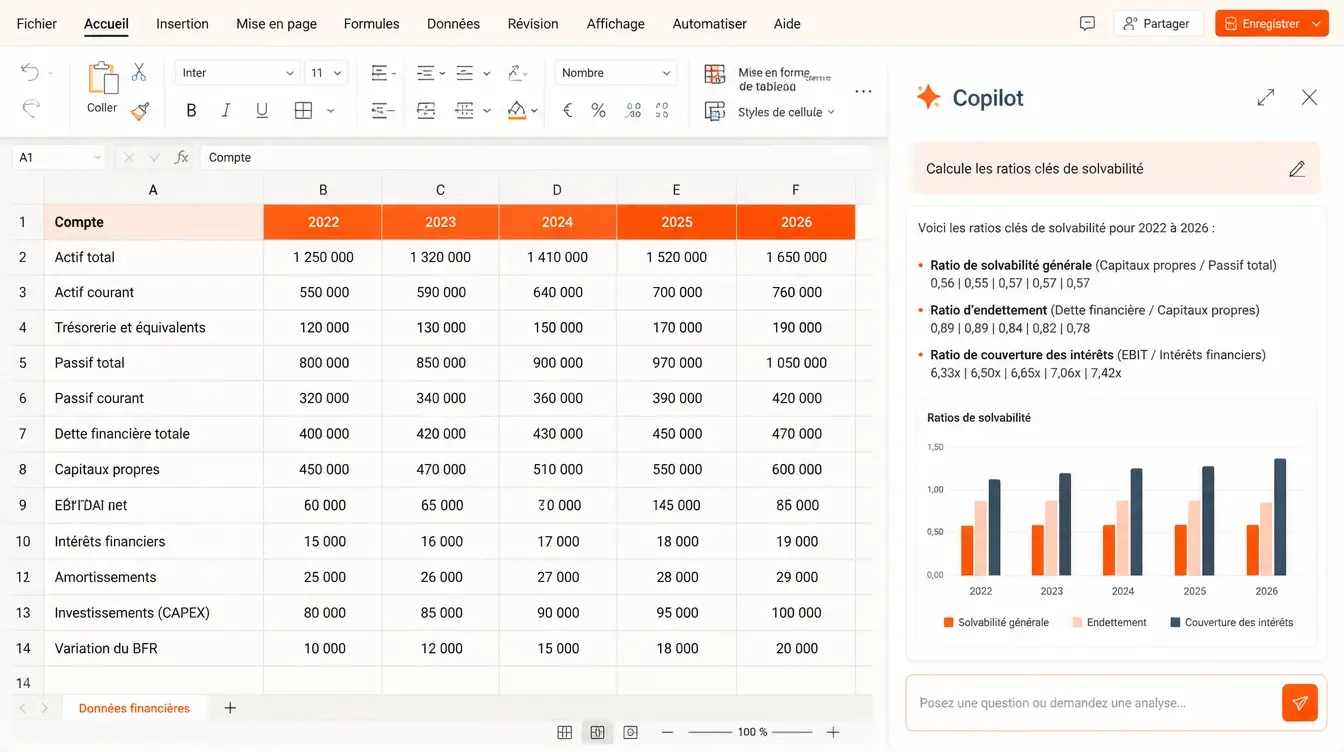The height and width of the screenshot is (752, 1344).
Task: Open the Automatiser tab
Action: click(710, 23)
